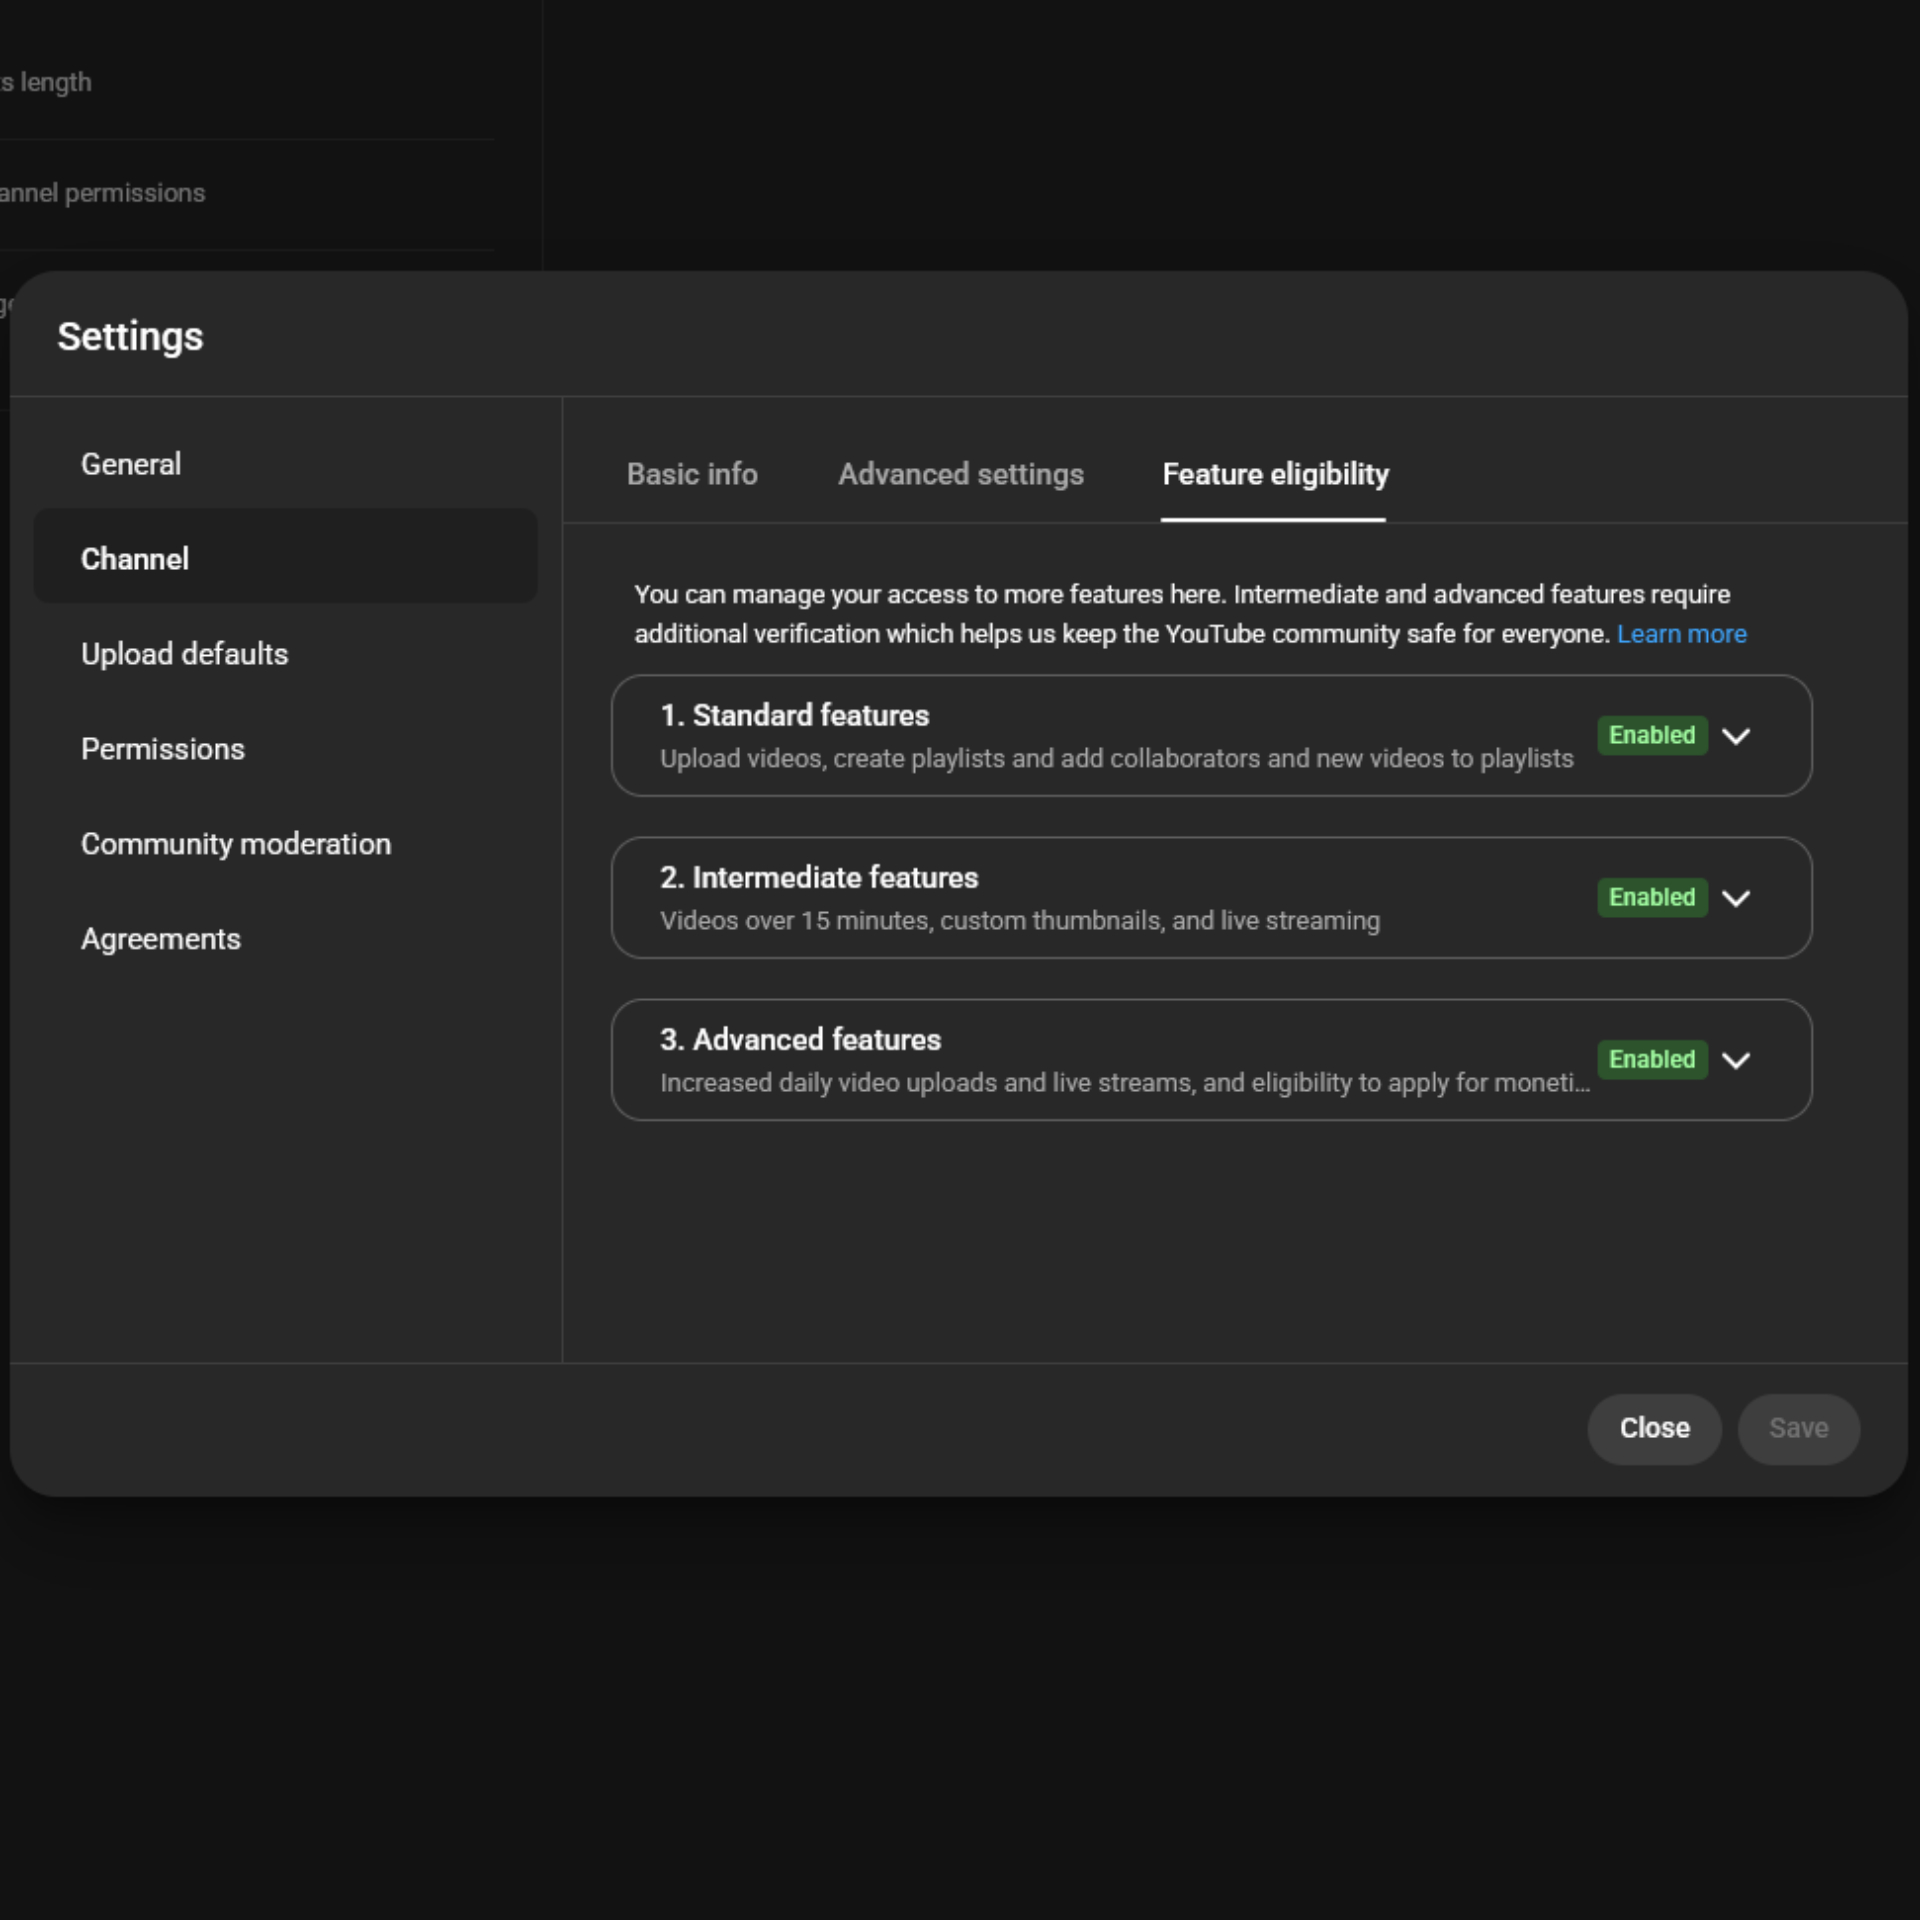Click the Advanced features card title

click(x=800, y=1039)
